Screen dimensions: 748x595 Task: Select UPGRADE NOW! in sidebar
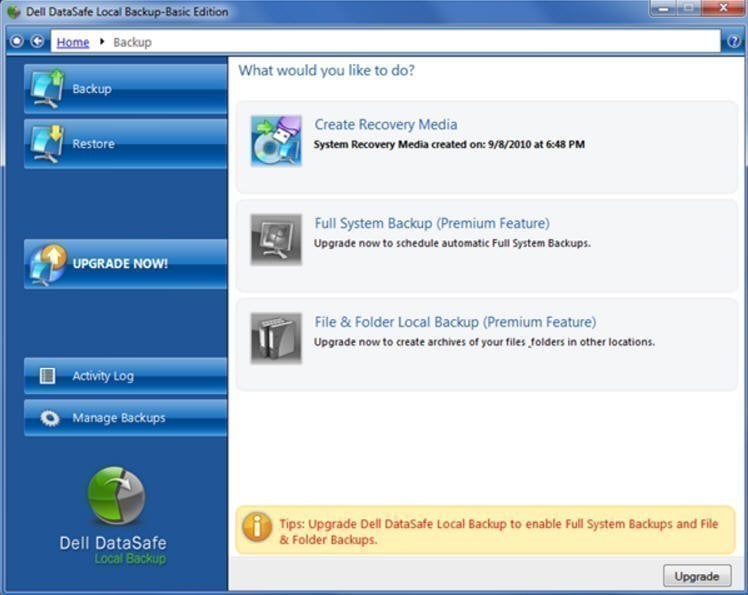pyautogui.click(x=125, y=264)
